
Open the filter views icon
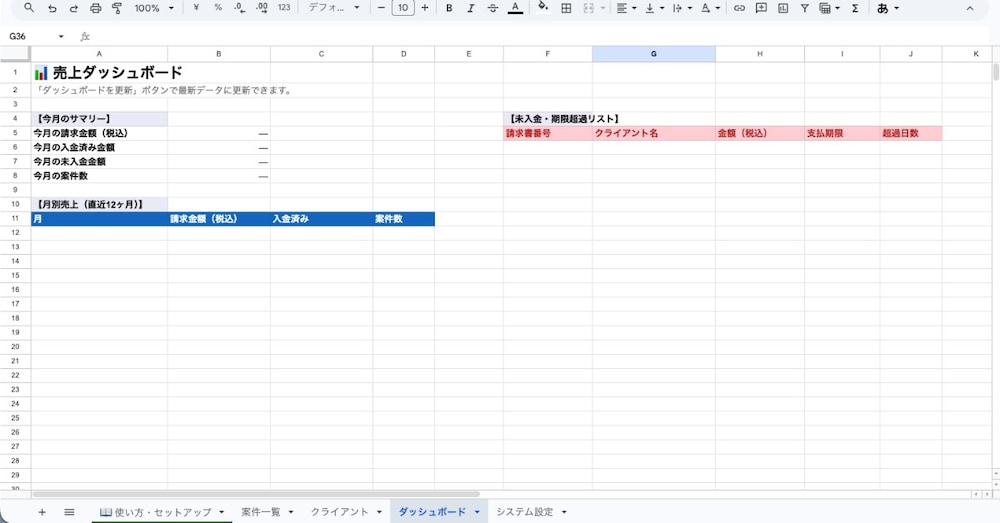(825, 8)
